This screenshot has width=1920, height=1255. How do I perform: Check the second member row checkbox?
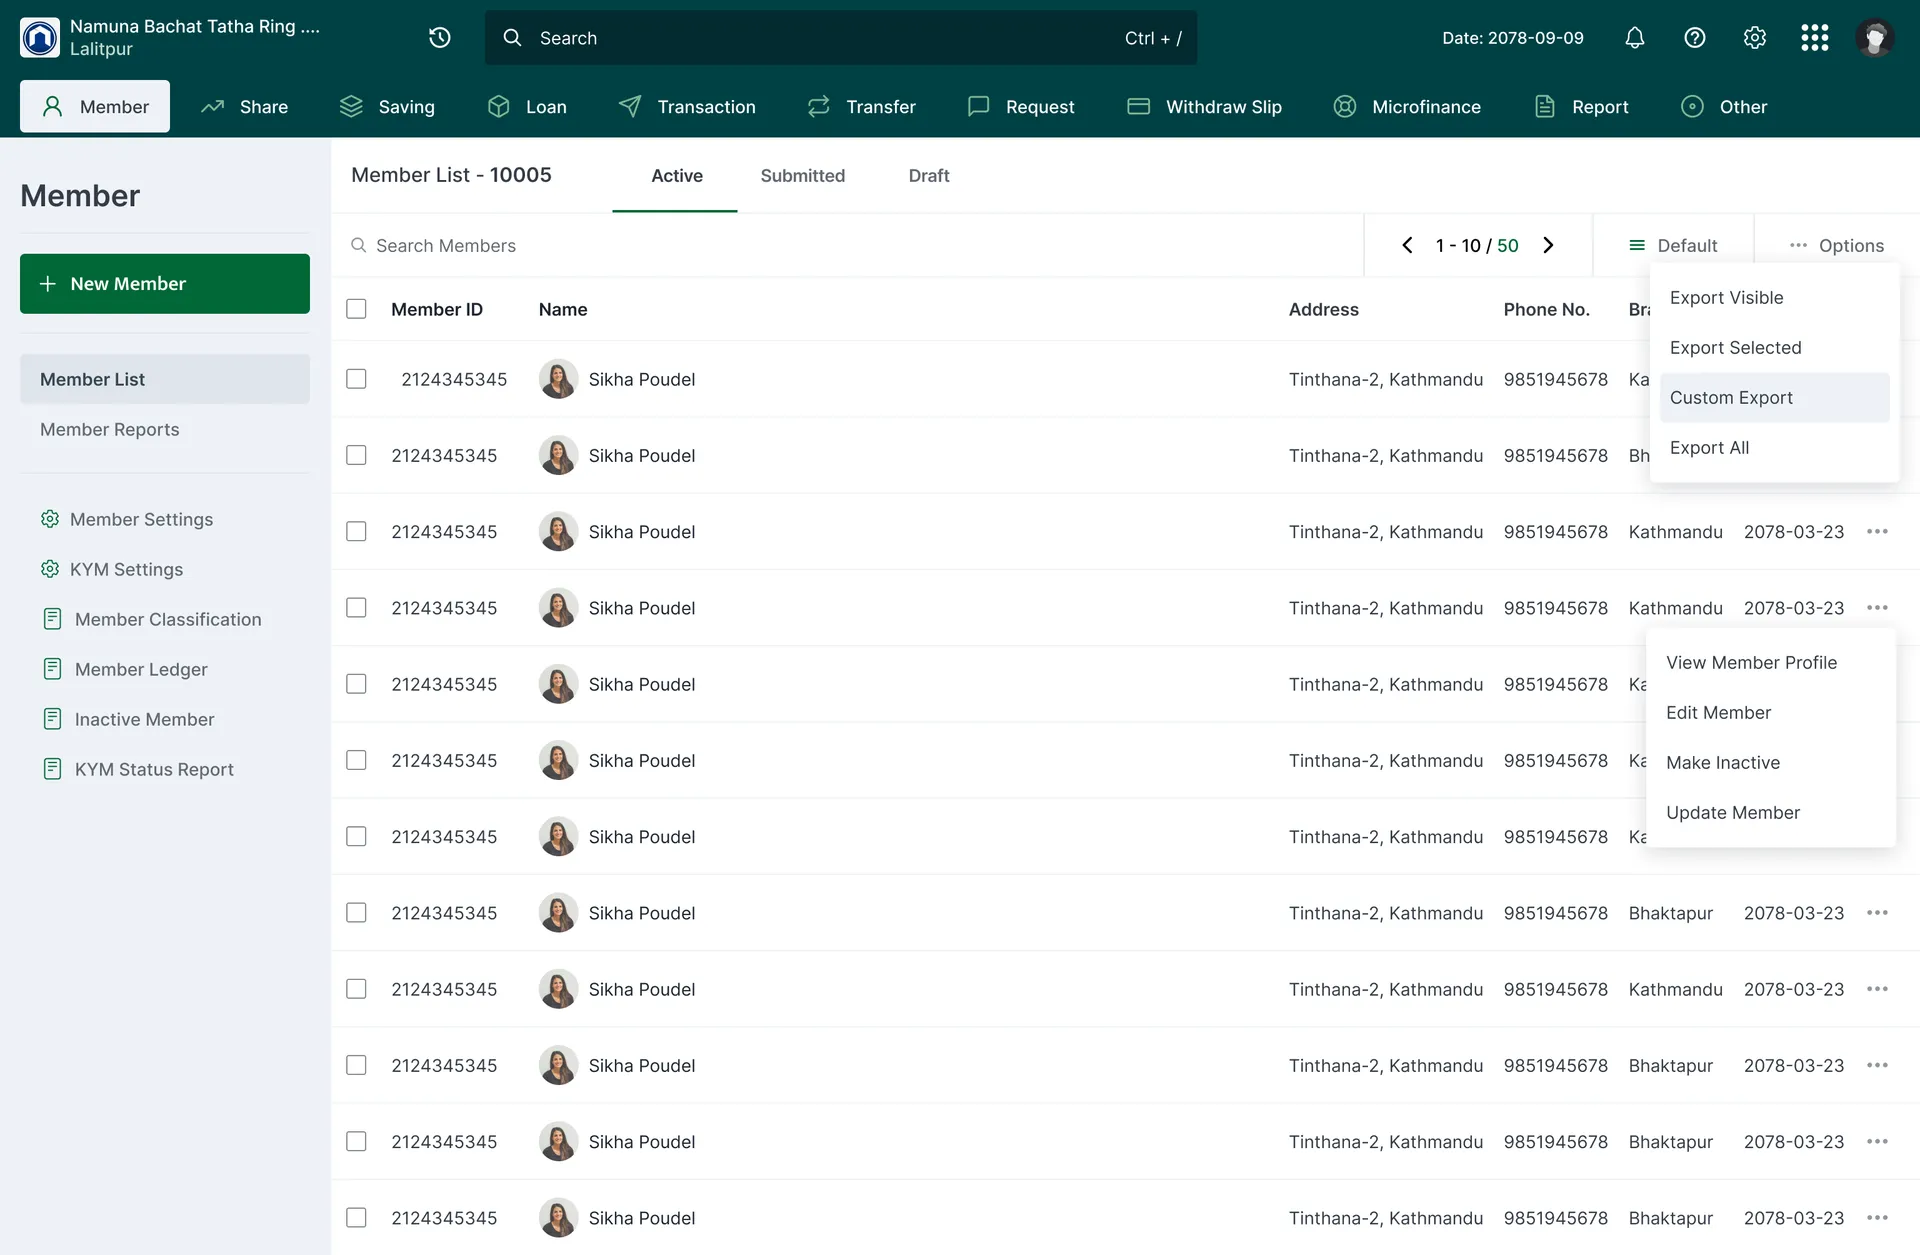tap(356, 455)
